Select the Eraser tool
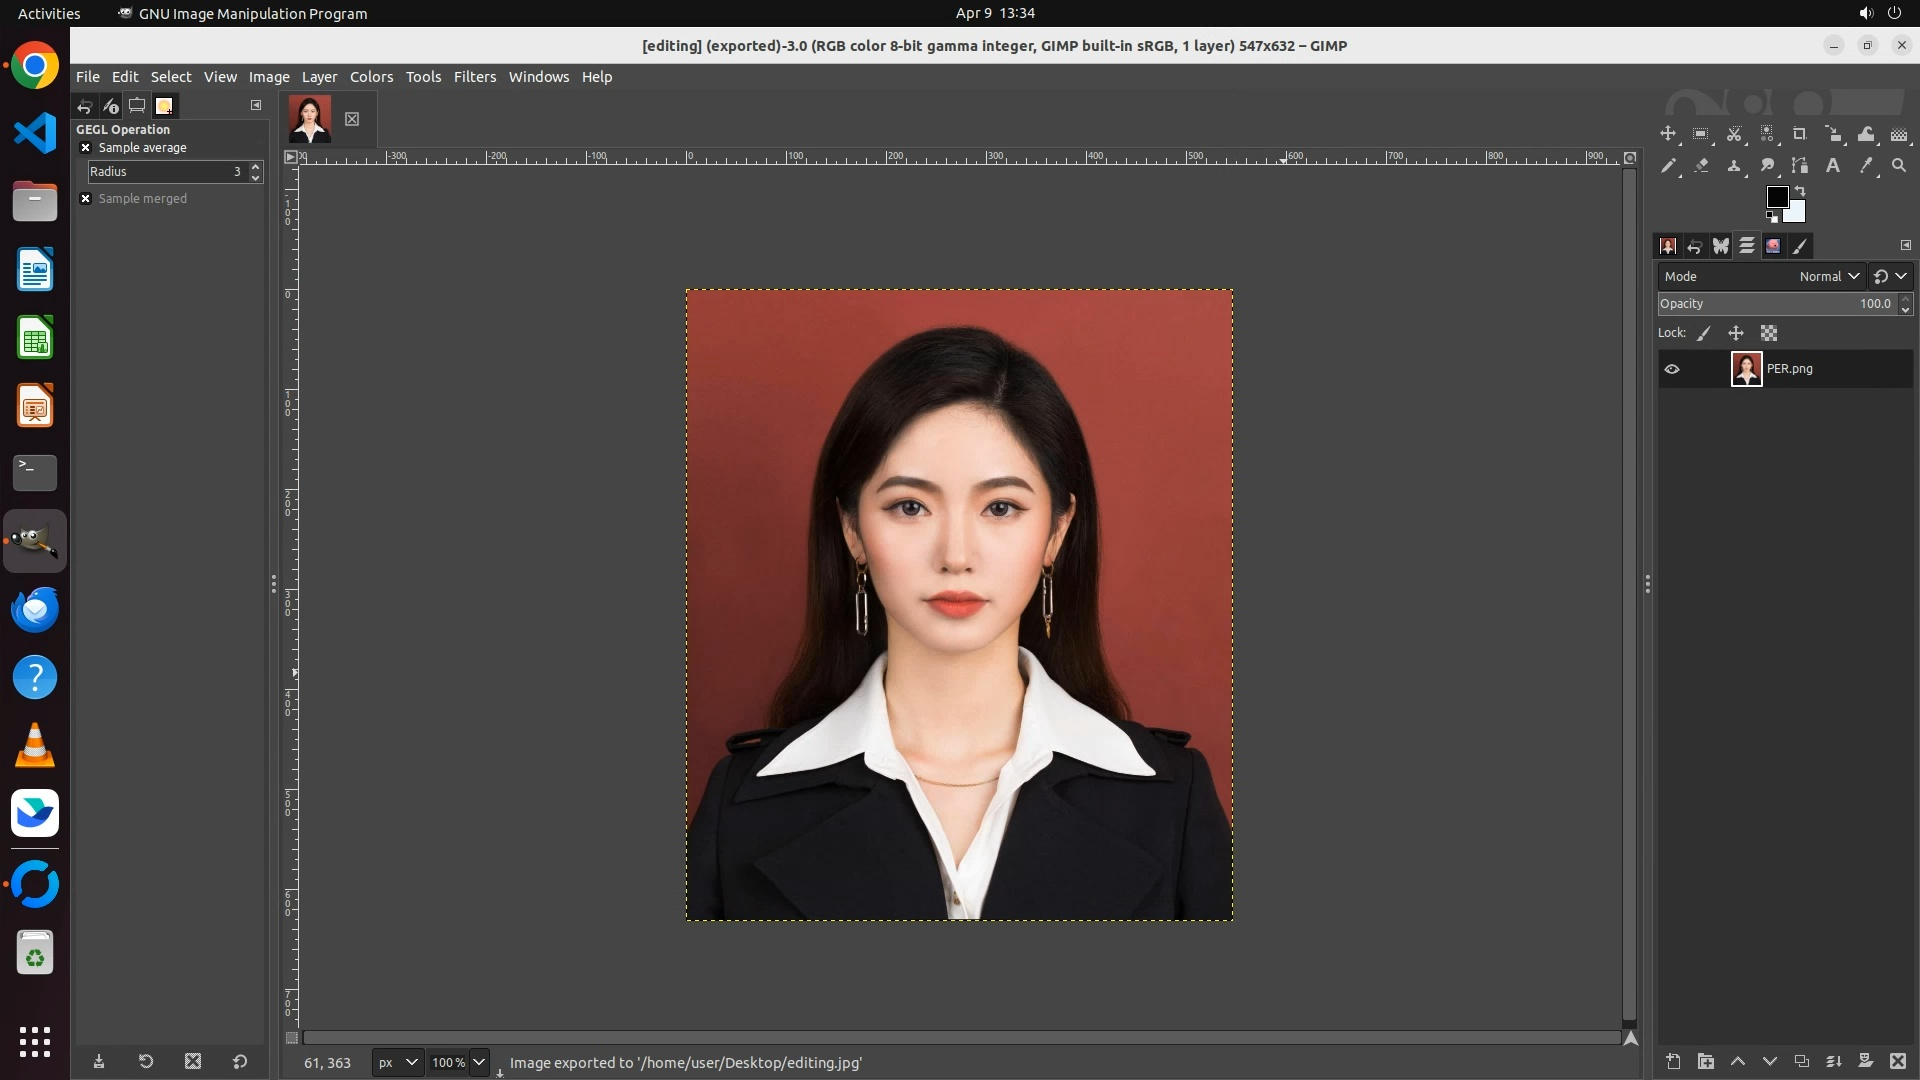 tap(1702, 166)
